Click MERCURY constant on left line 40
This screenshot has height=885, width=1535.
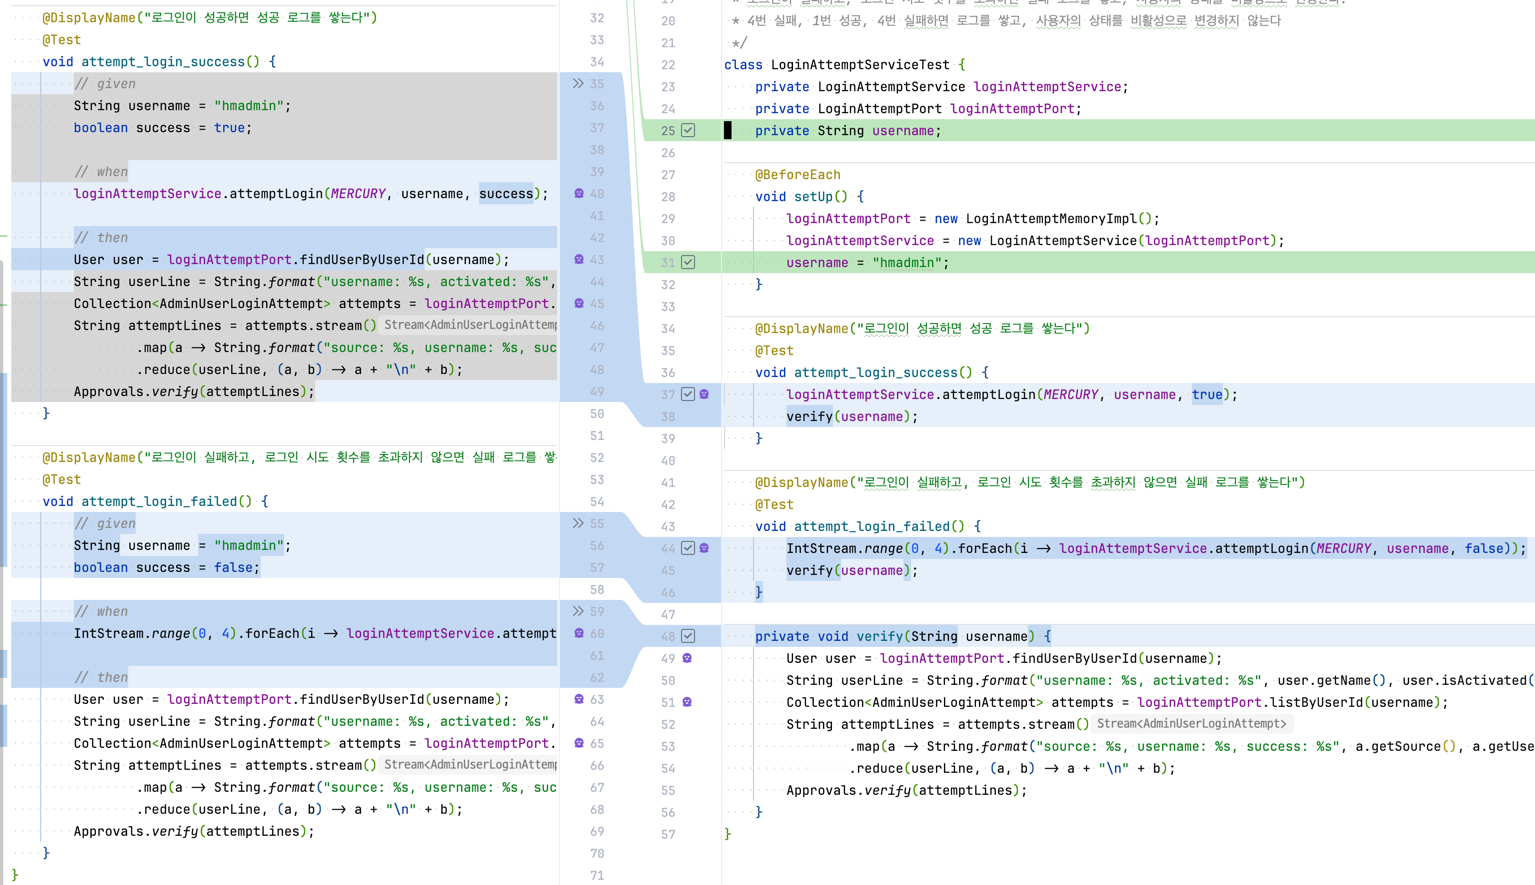click(x=358, y=193)
